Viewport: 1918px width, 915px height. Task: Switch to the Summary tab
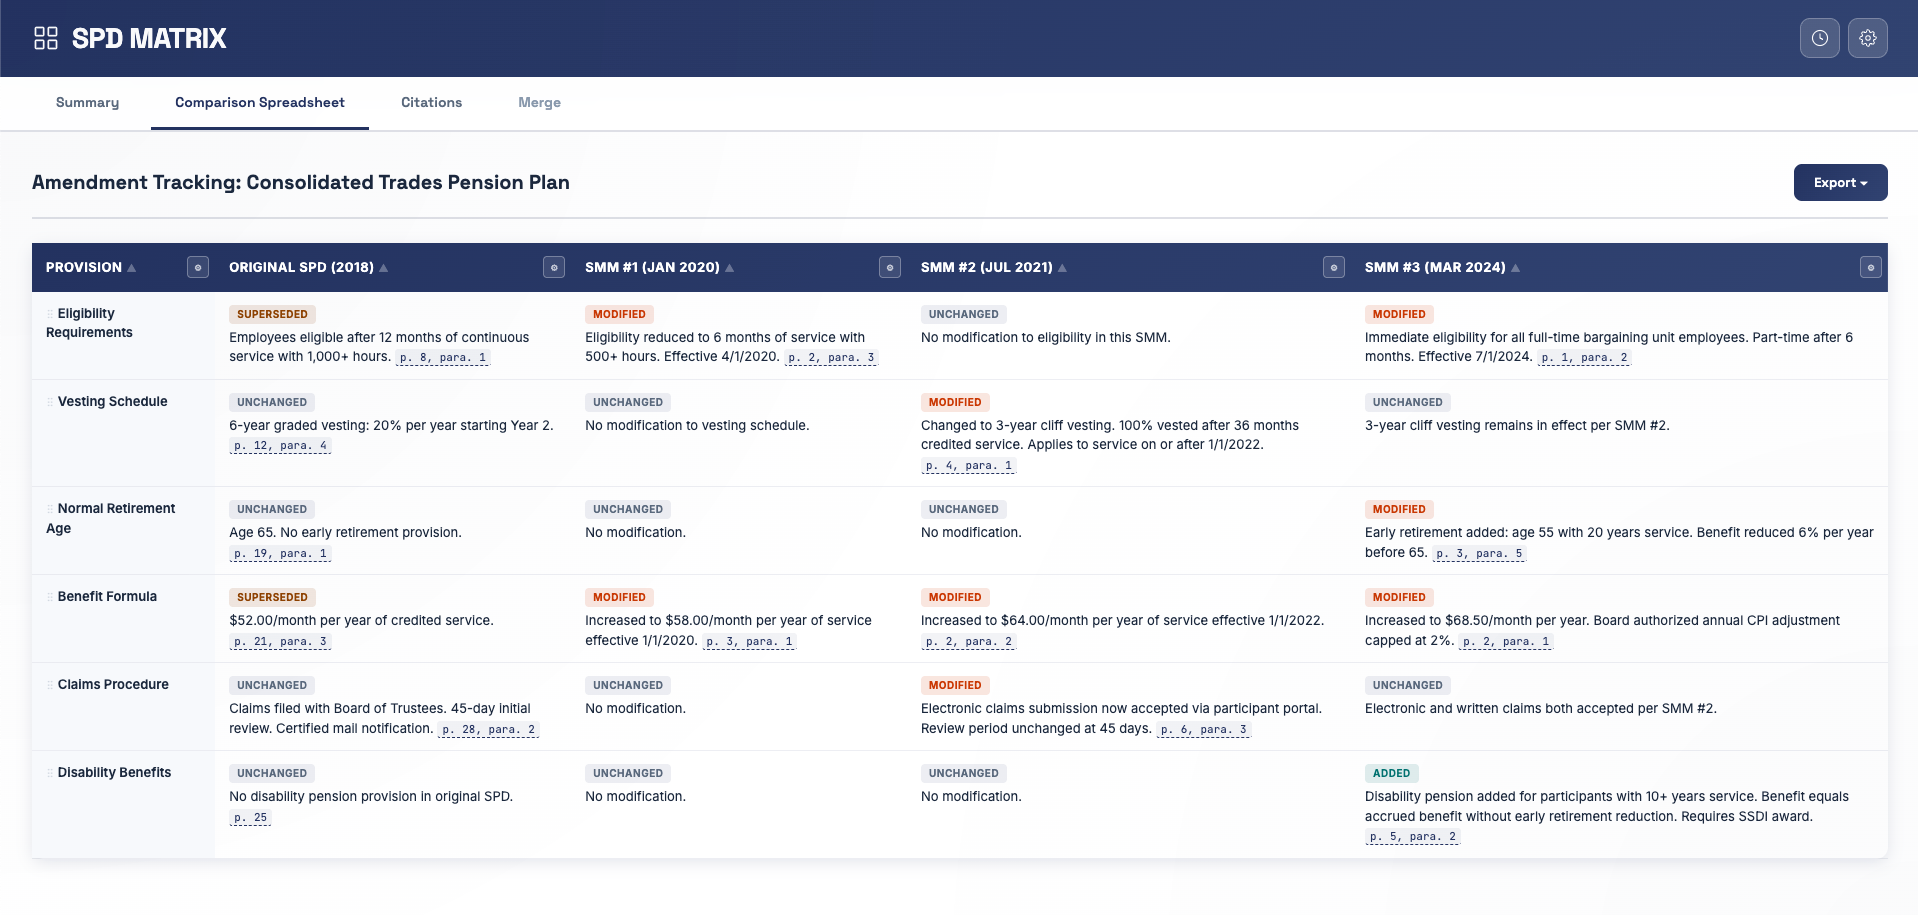click(x=87, y=103)
